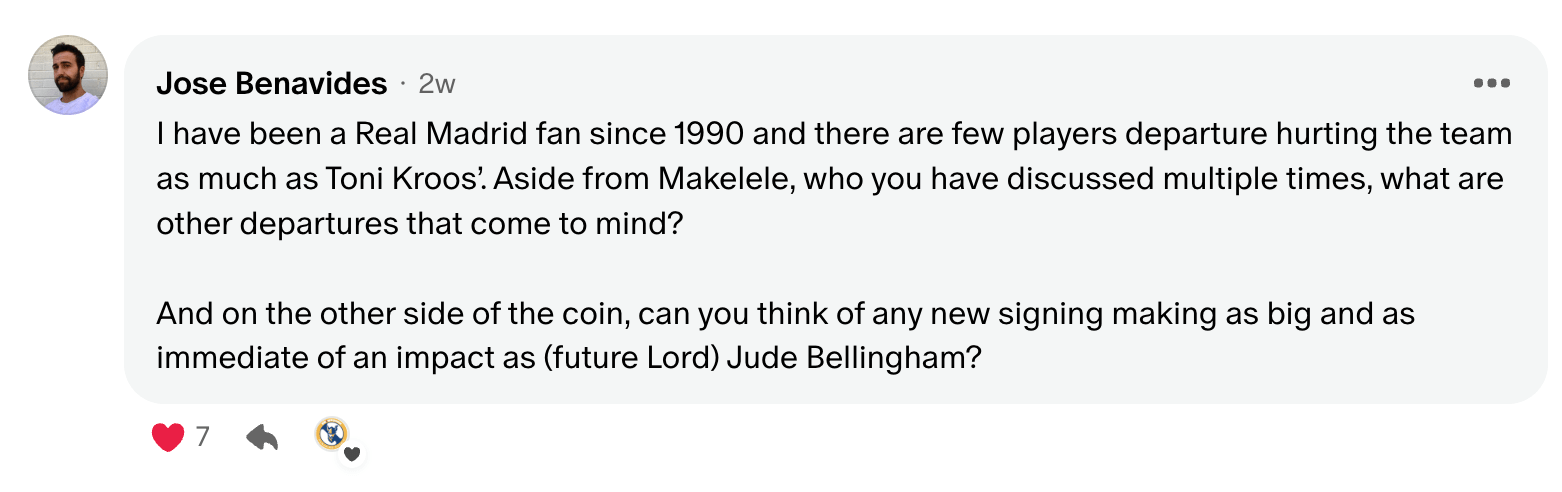
Task: Open Jose Benavides' profile photo
Action: click(x=68, y=76)
